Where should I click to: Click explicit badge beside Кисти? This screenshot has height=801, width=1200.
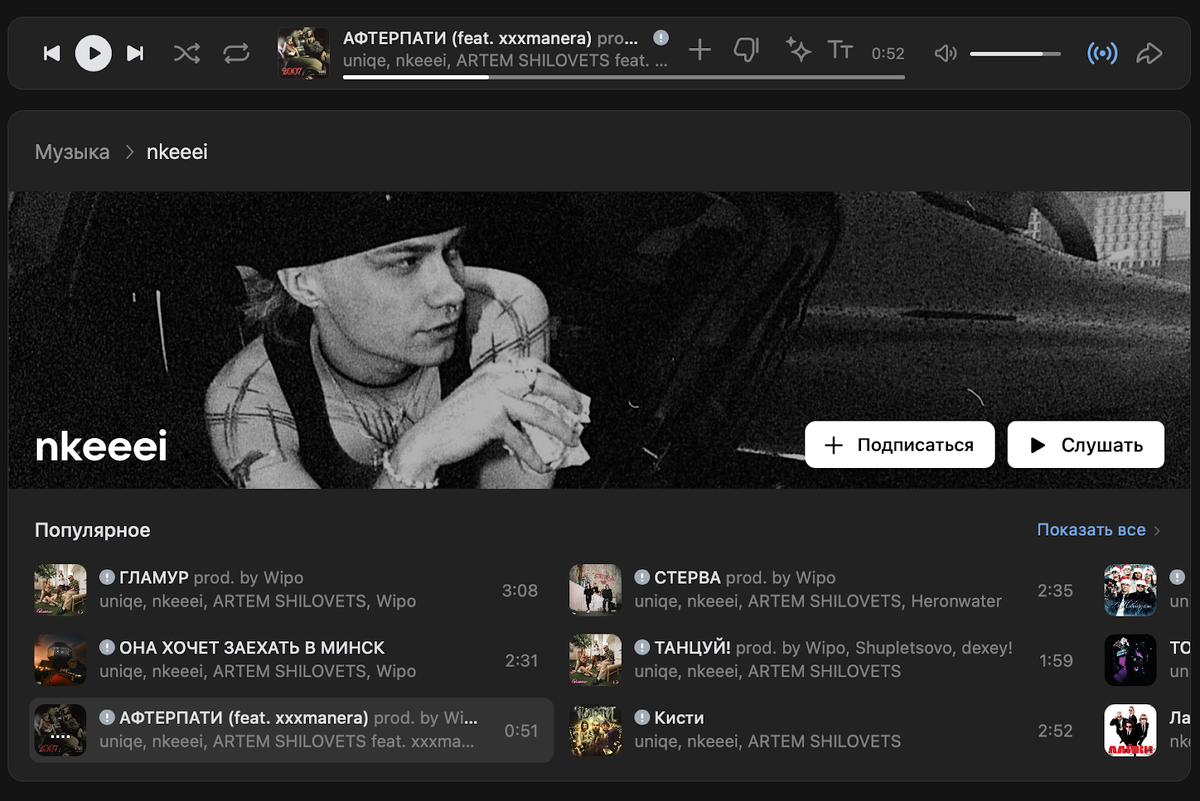click(x=642, y=717)
